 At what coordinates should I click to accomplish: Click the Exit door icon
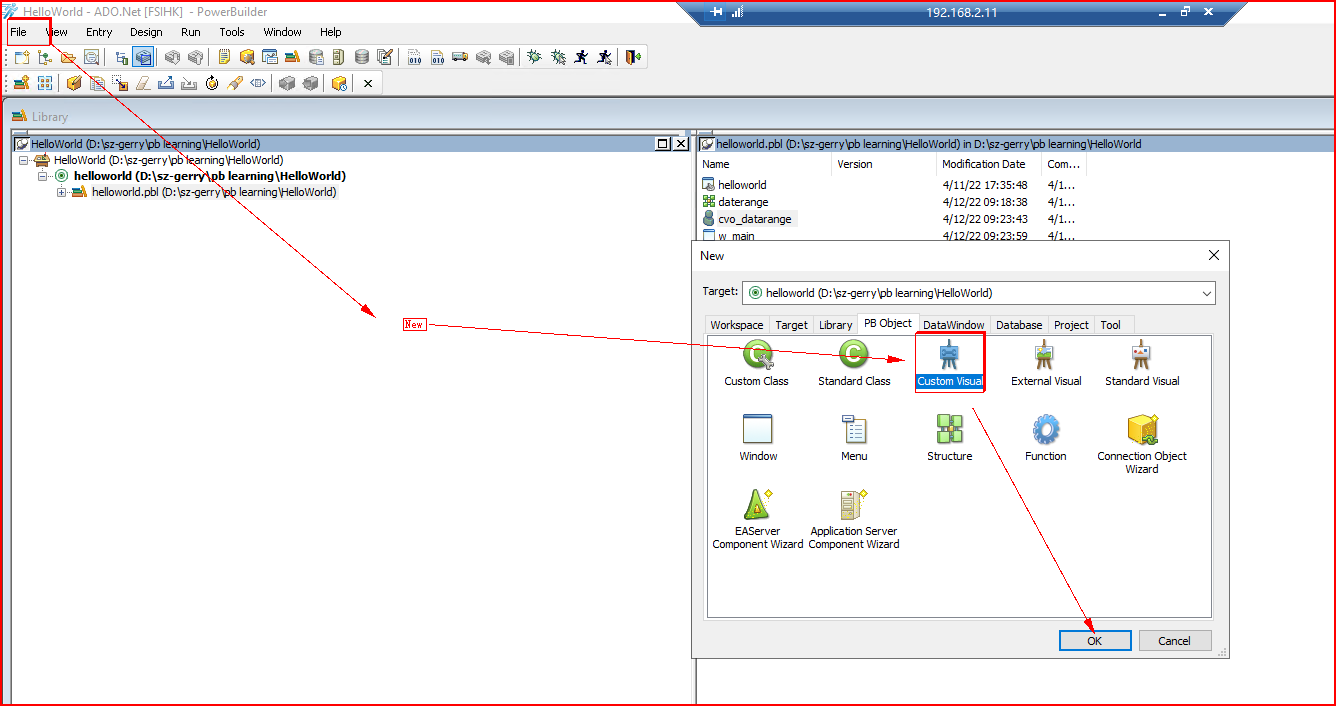tap(633, 57)
